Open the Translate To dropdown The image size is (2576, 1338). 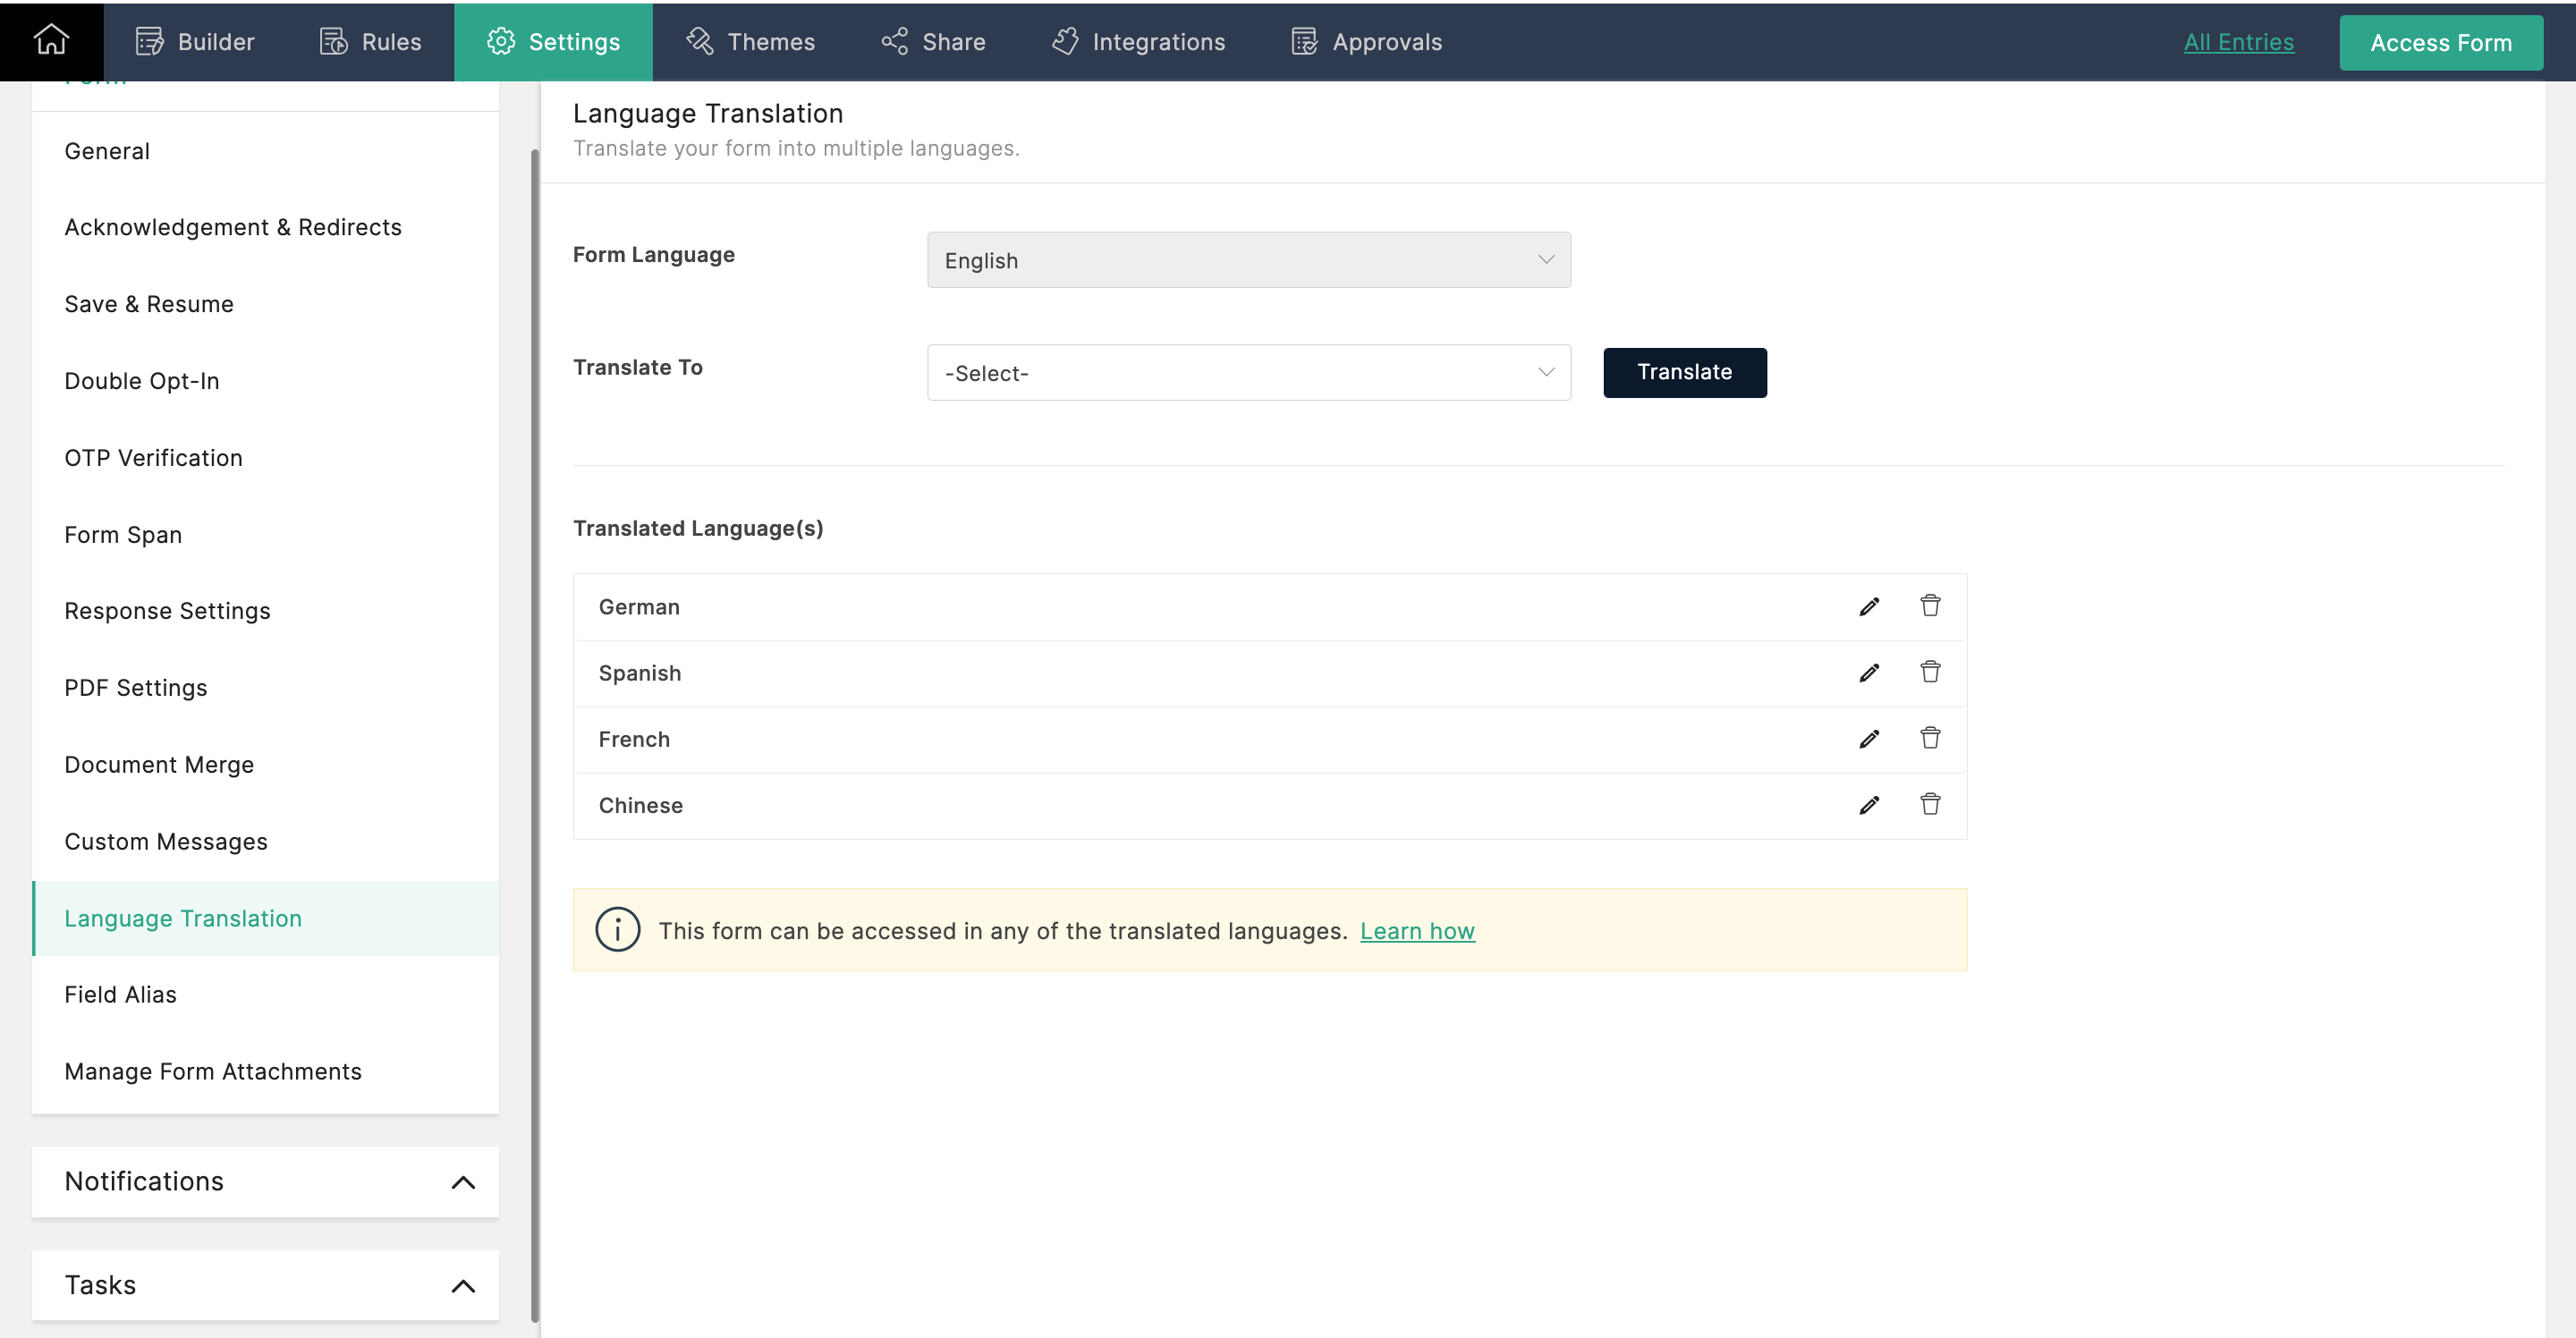1248,373
